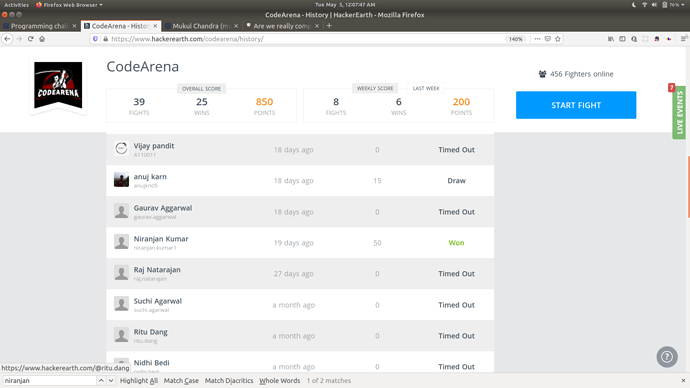This screenshot has height=388, width=690.
Task: Open page actions three-dots menu
Action: pos(537,39)
